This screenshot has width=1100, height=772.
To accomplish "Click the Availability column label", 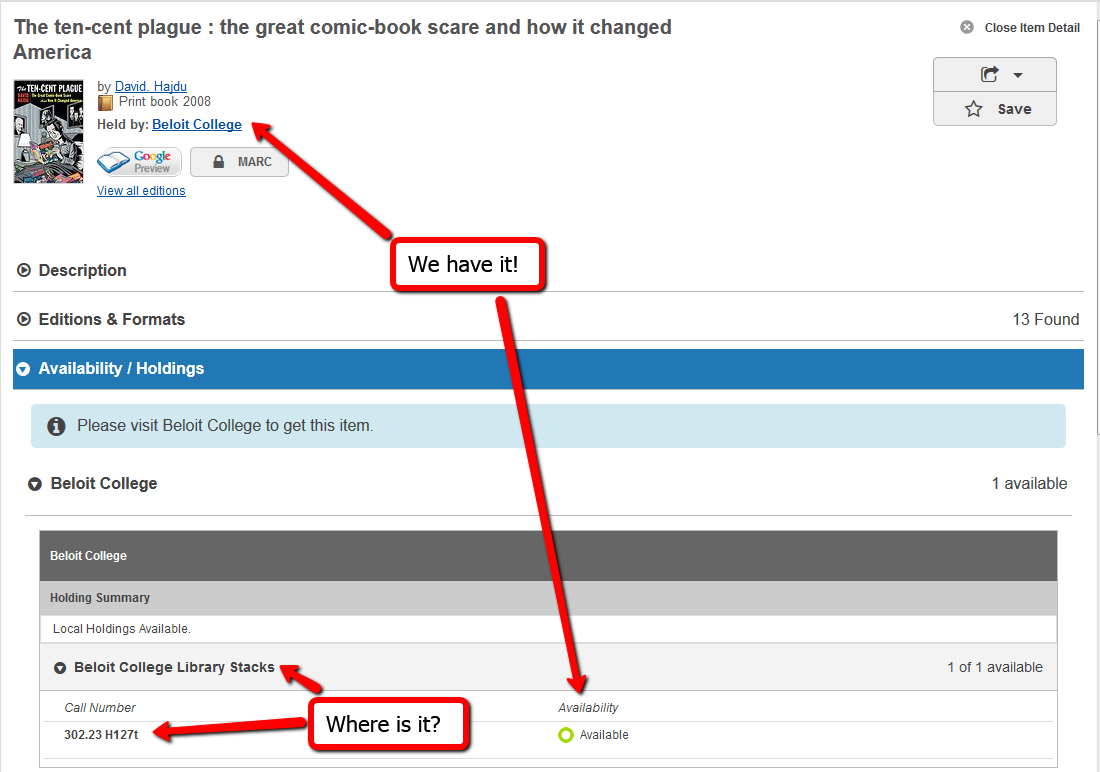I will (x=589, y=707).
